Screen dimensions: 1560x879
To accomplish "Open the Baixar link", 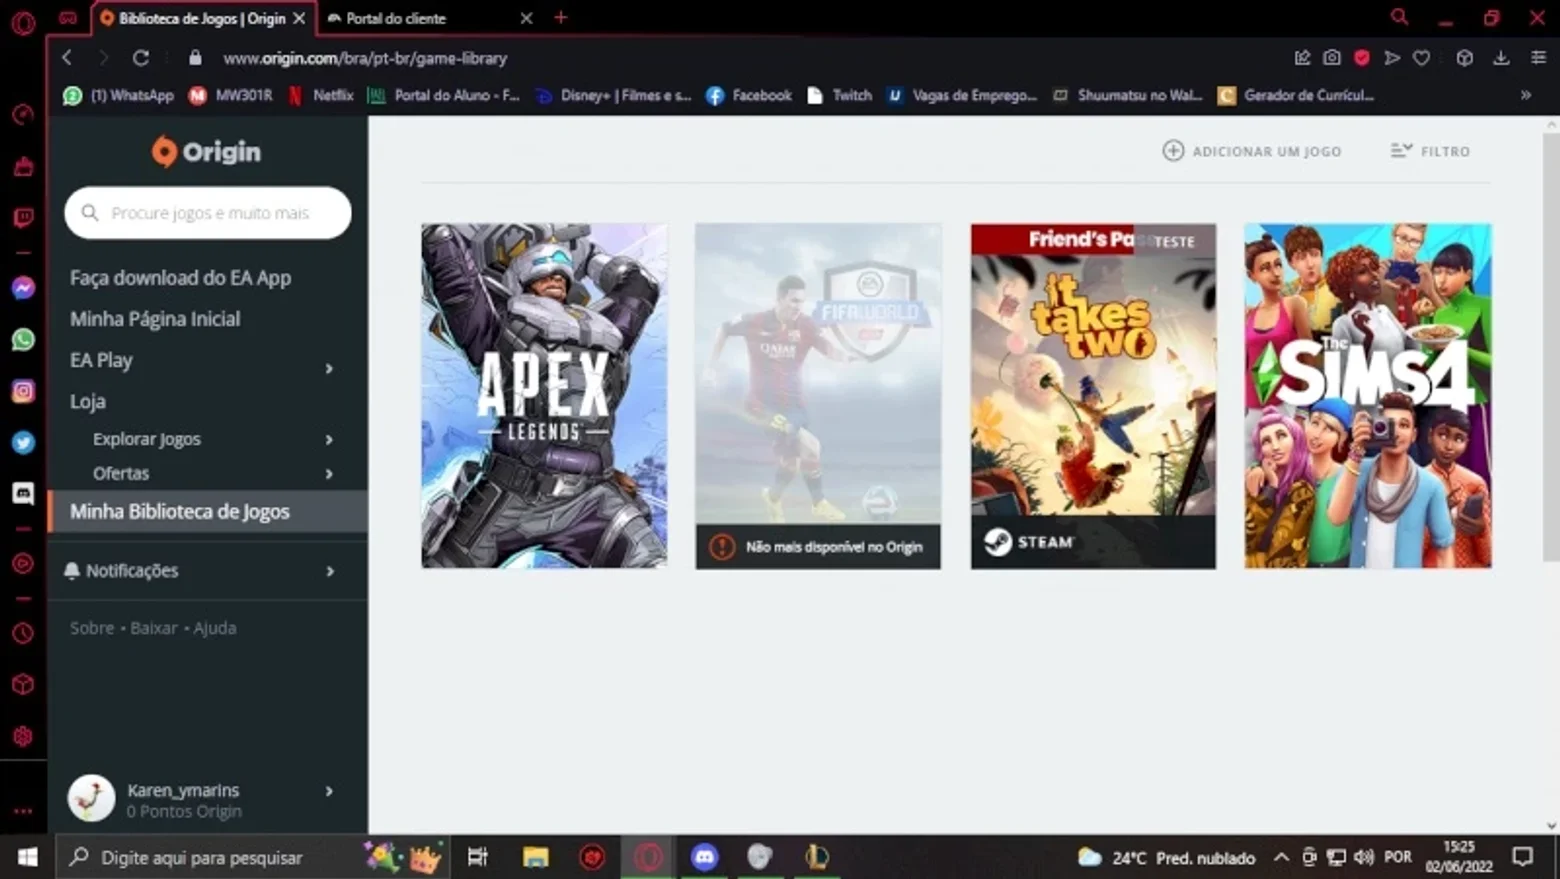I will [x=153, y=628].
